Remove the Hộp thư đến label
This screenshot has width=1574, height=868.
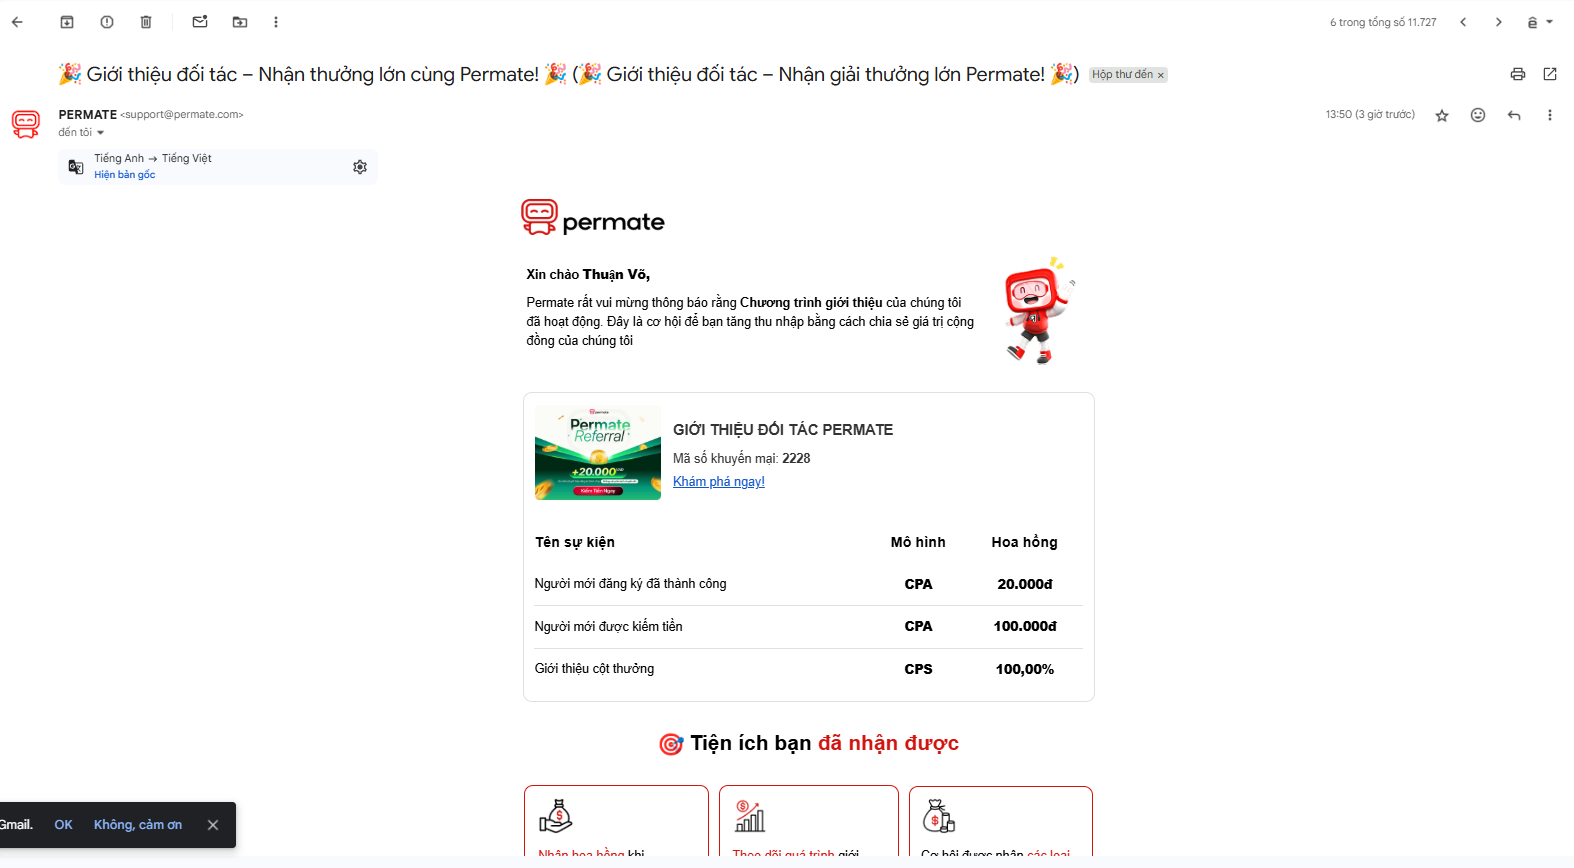click(x=1161, y=75)
